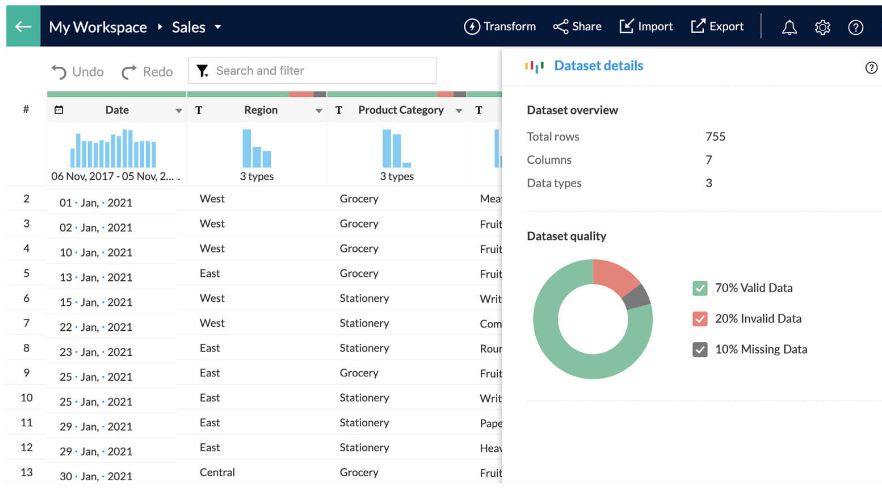882x492 pixels.
Task: Open settings gear icon
Action: coord(822,27)
